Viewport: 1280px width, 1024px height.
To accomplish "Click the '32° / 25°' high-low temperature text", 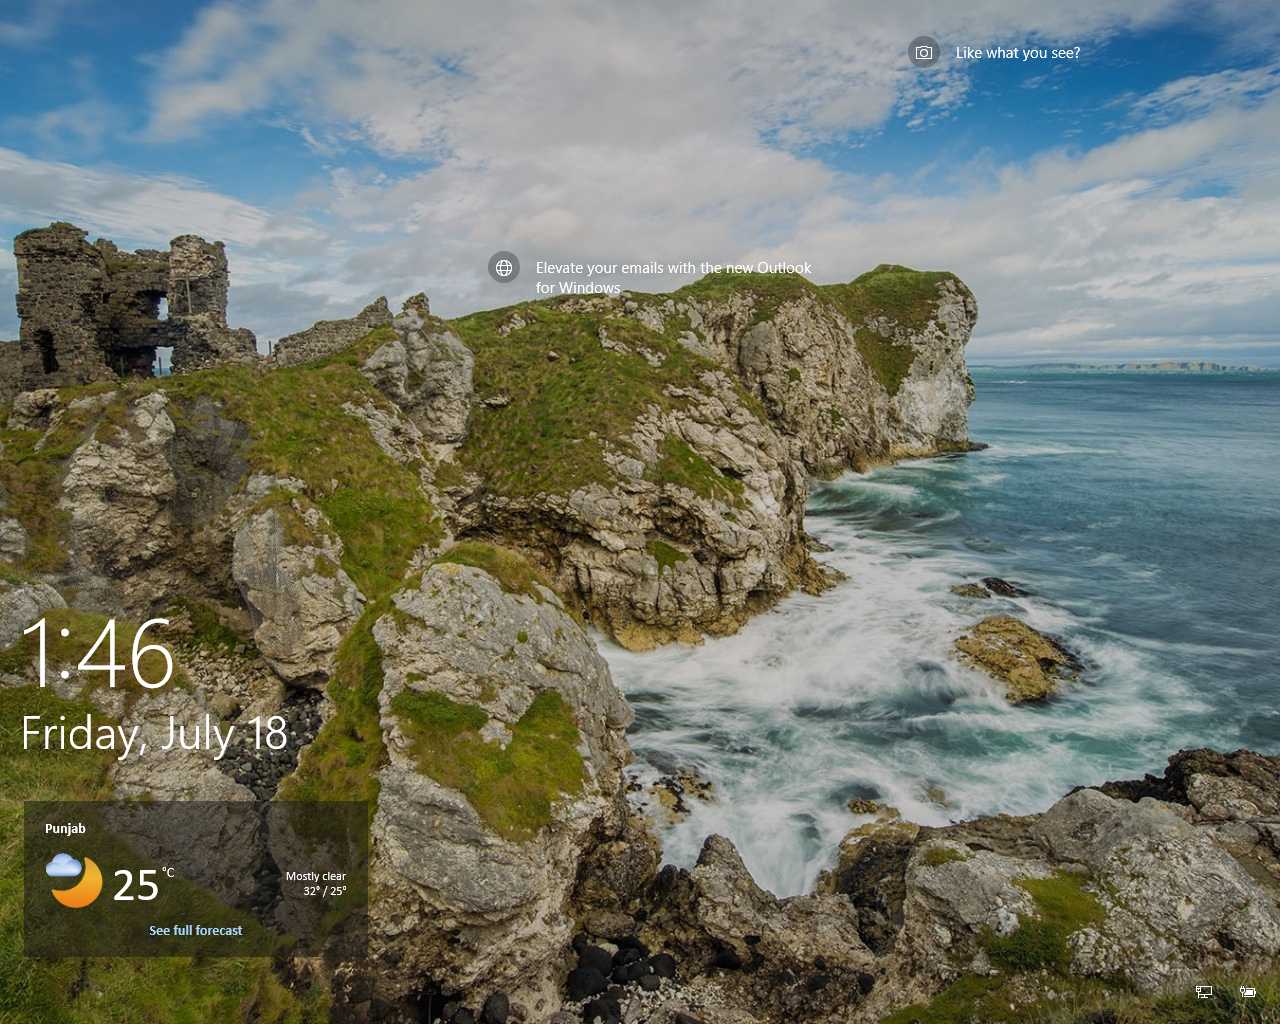I will point(325,891).
